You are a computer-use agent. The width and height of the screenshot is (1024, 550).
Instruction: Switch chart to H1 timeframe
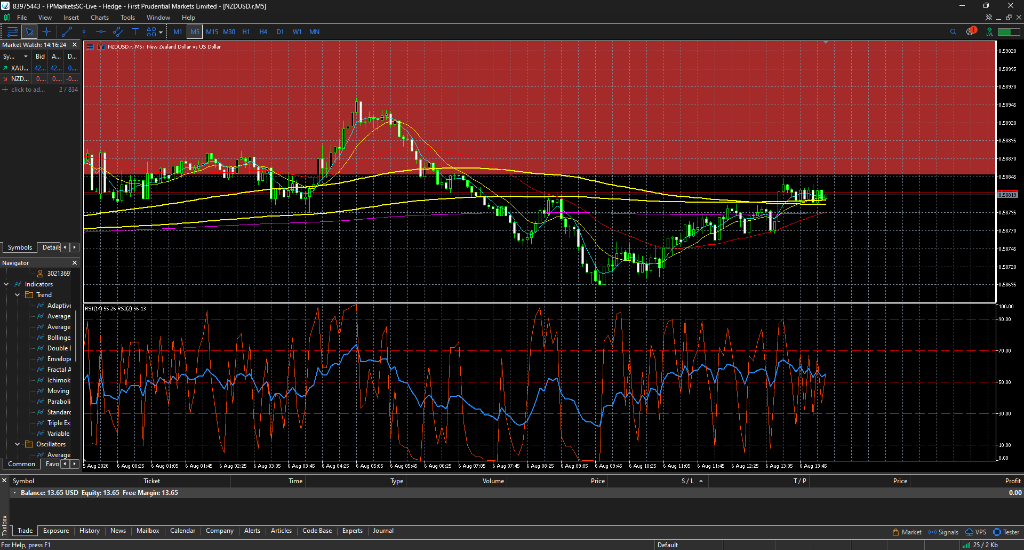point(246,31)
